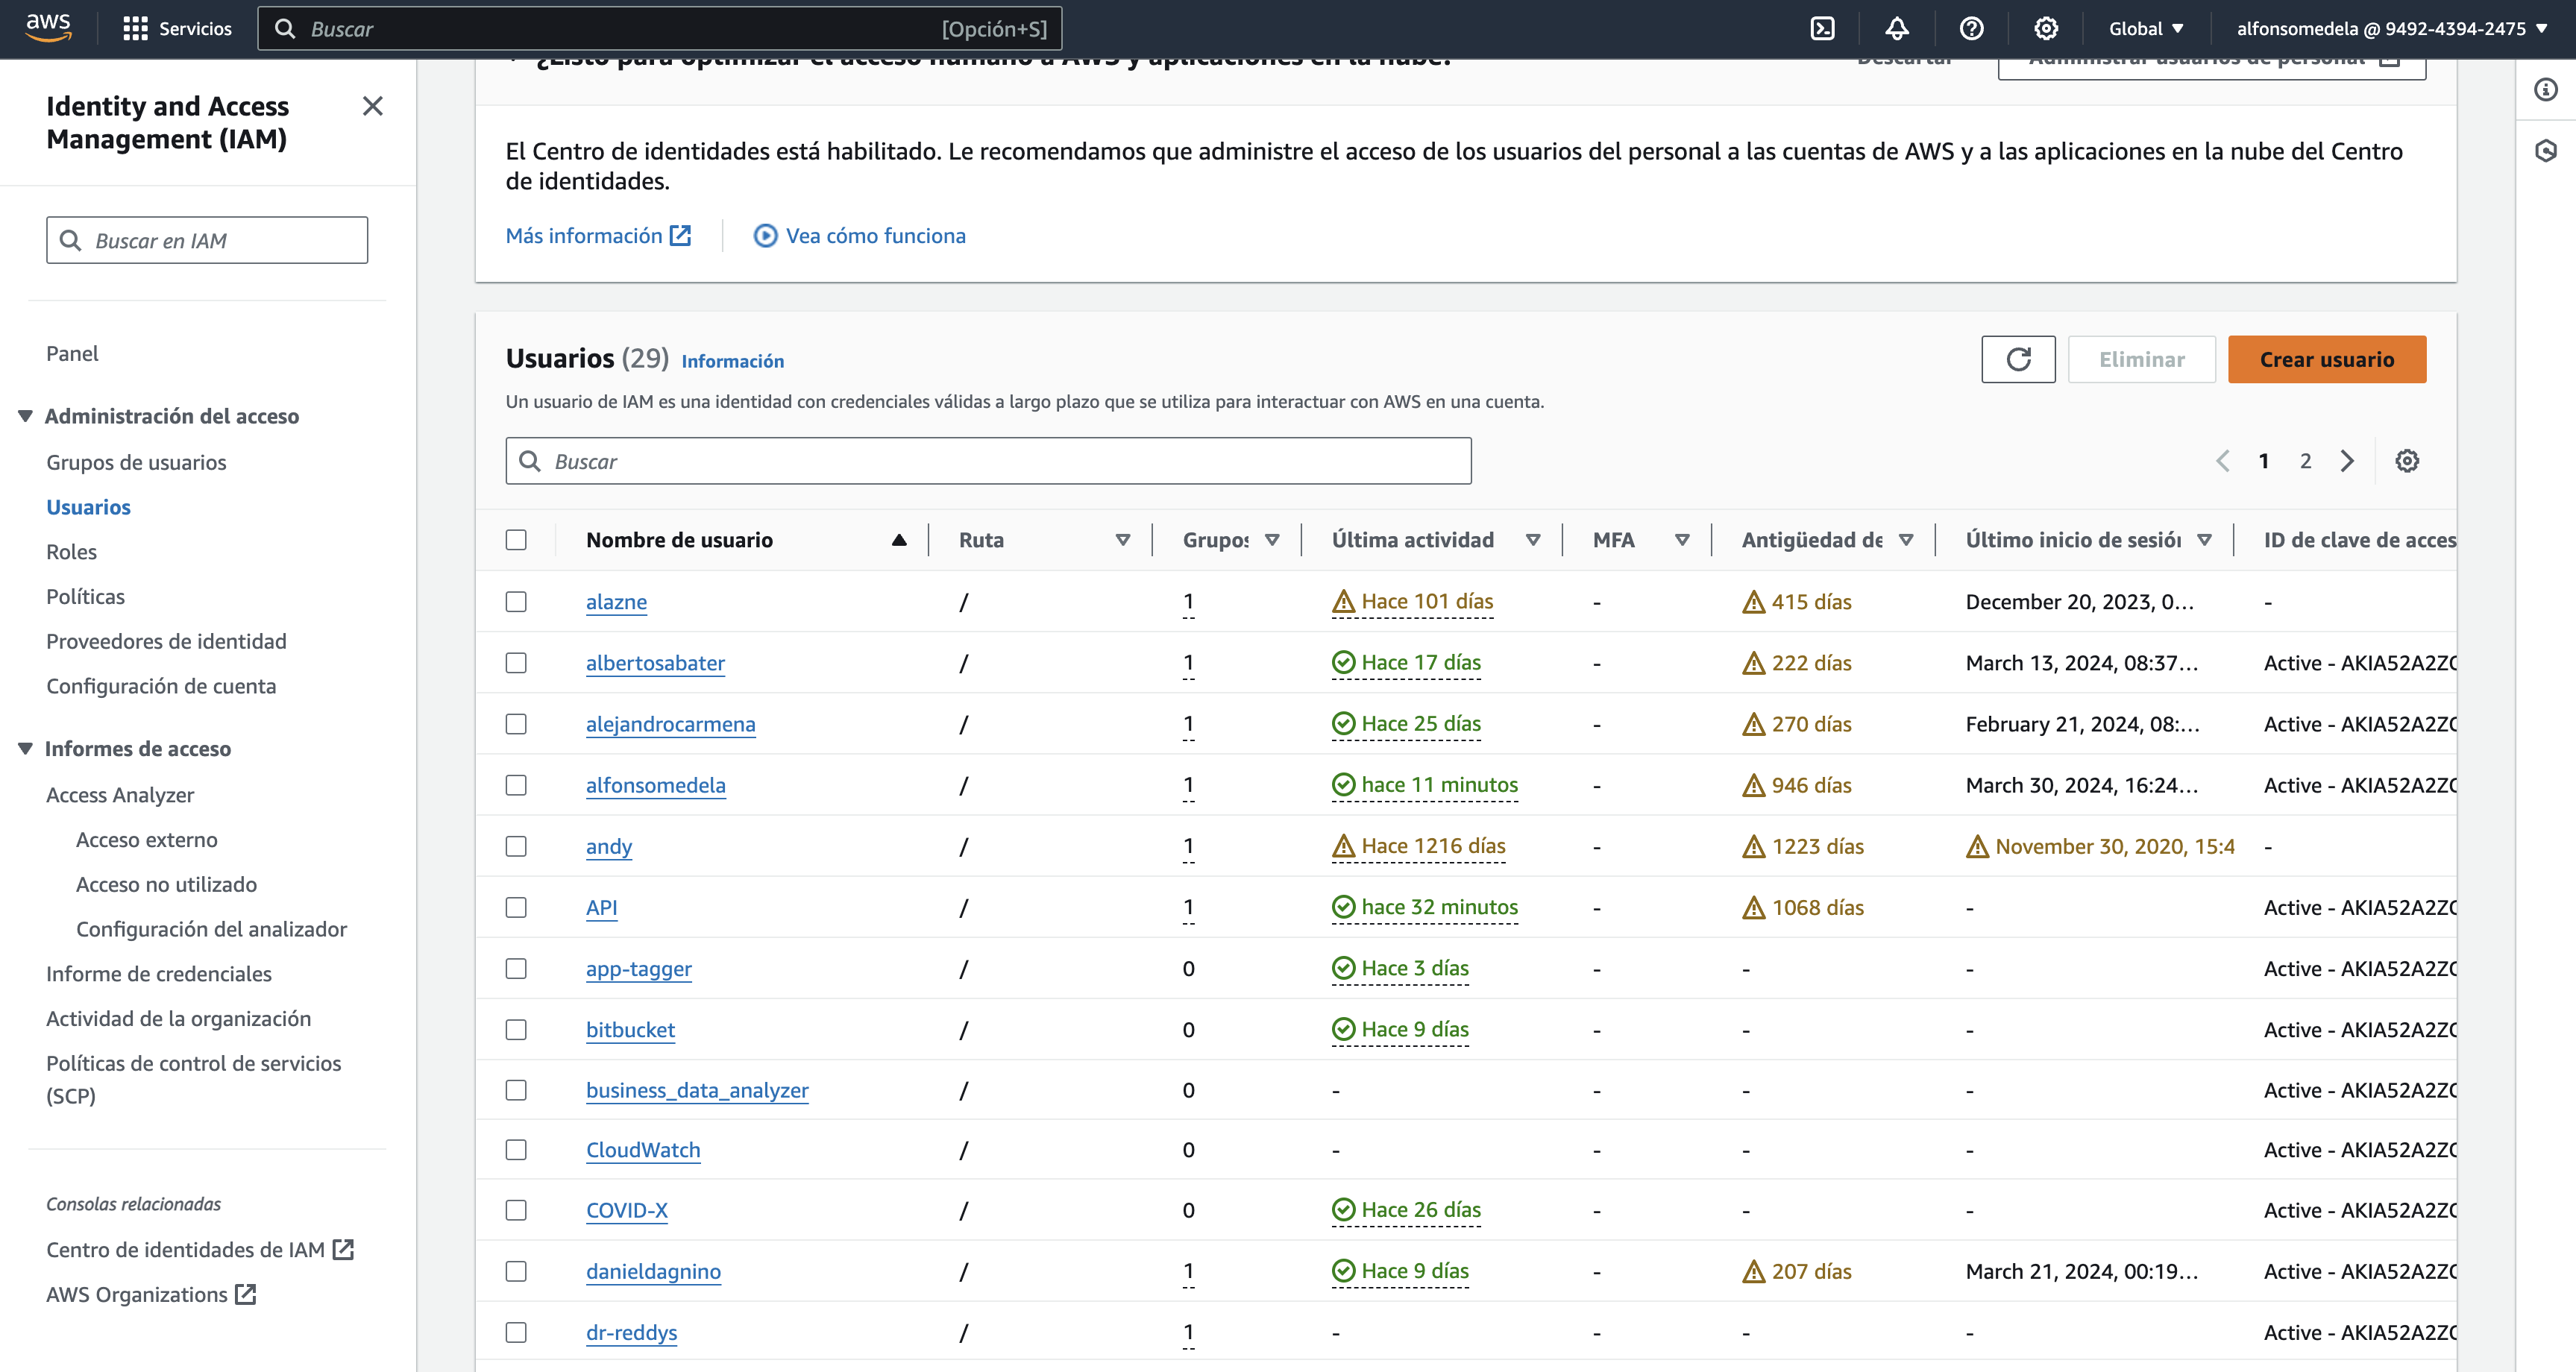Open the alfonsomedela account menu
Image resolution: width=2576 pixels, height=1372 pixels.
pyautogui.click(x=2393, y=28)
